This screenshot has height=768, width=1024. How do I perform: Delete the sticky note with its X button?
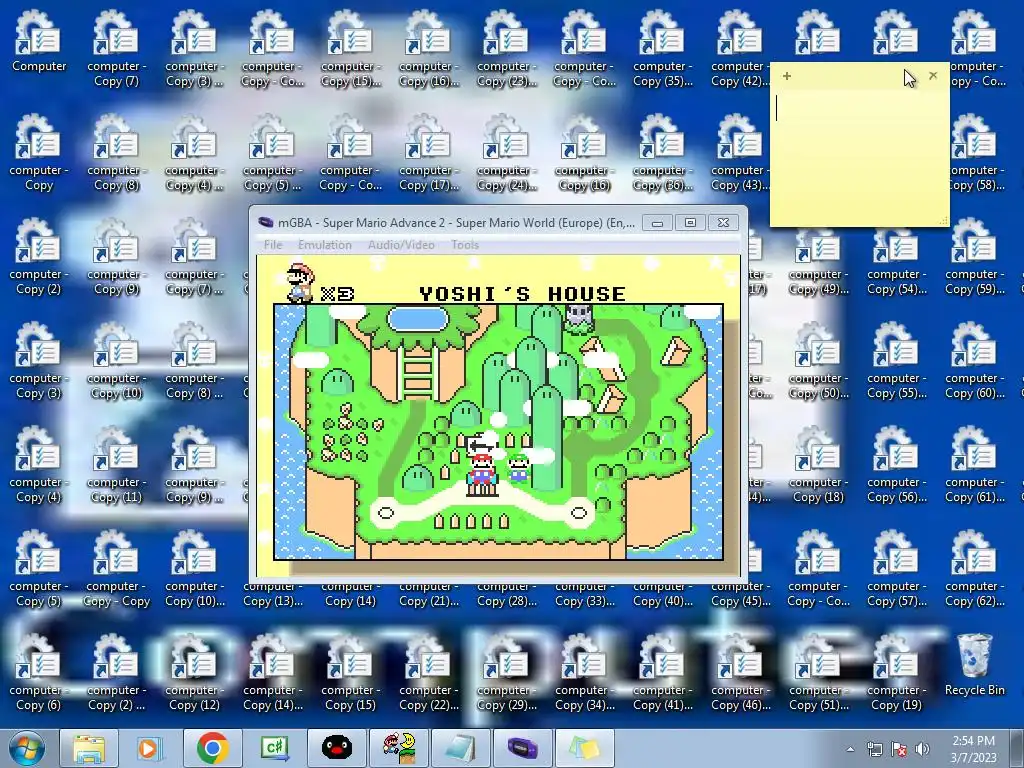(x=933, y=76)
